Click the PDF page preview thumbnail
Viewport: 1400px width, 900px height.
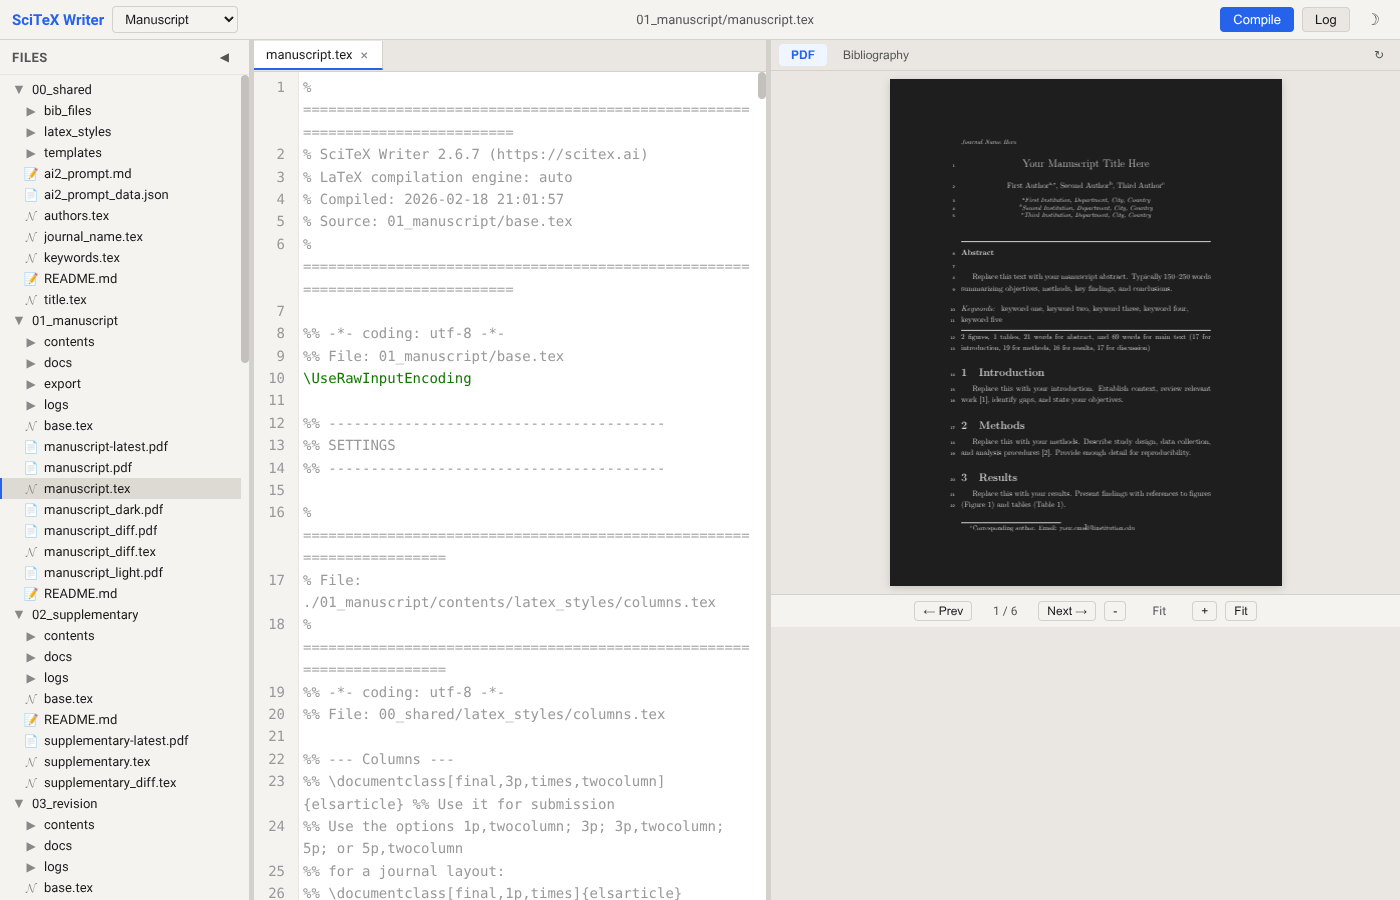click(x=1085, y=332)
